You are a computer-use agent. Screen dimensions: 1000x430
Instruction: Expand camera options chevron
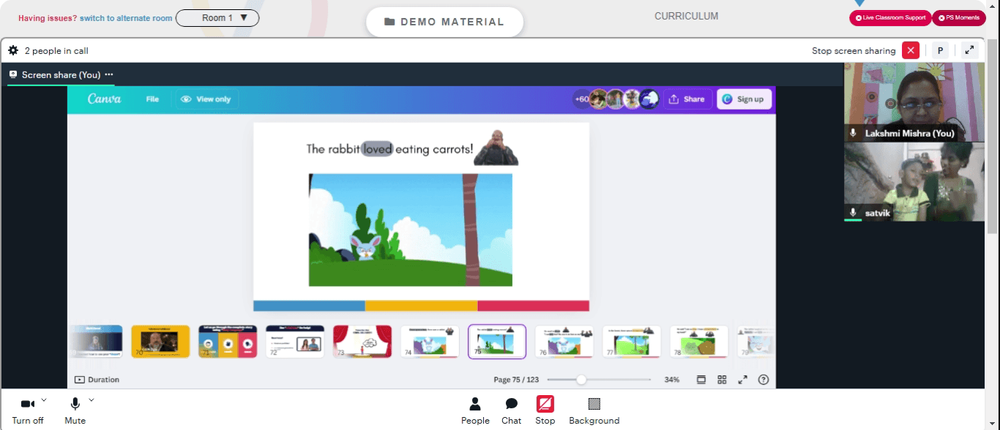coord(44,400)
